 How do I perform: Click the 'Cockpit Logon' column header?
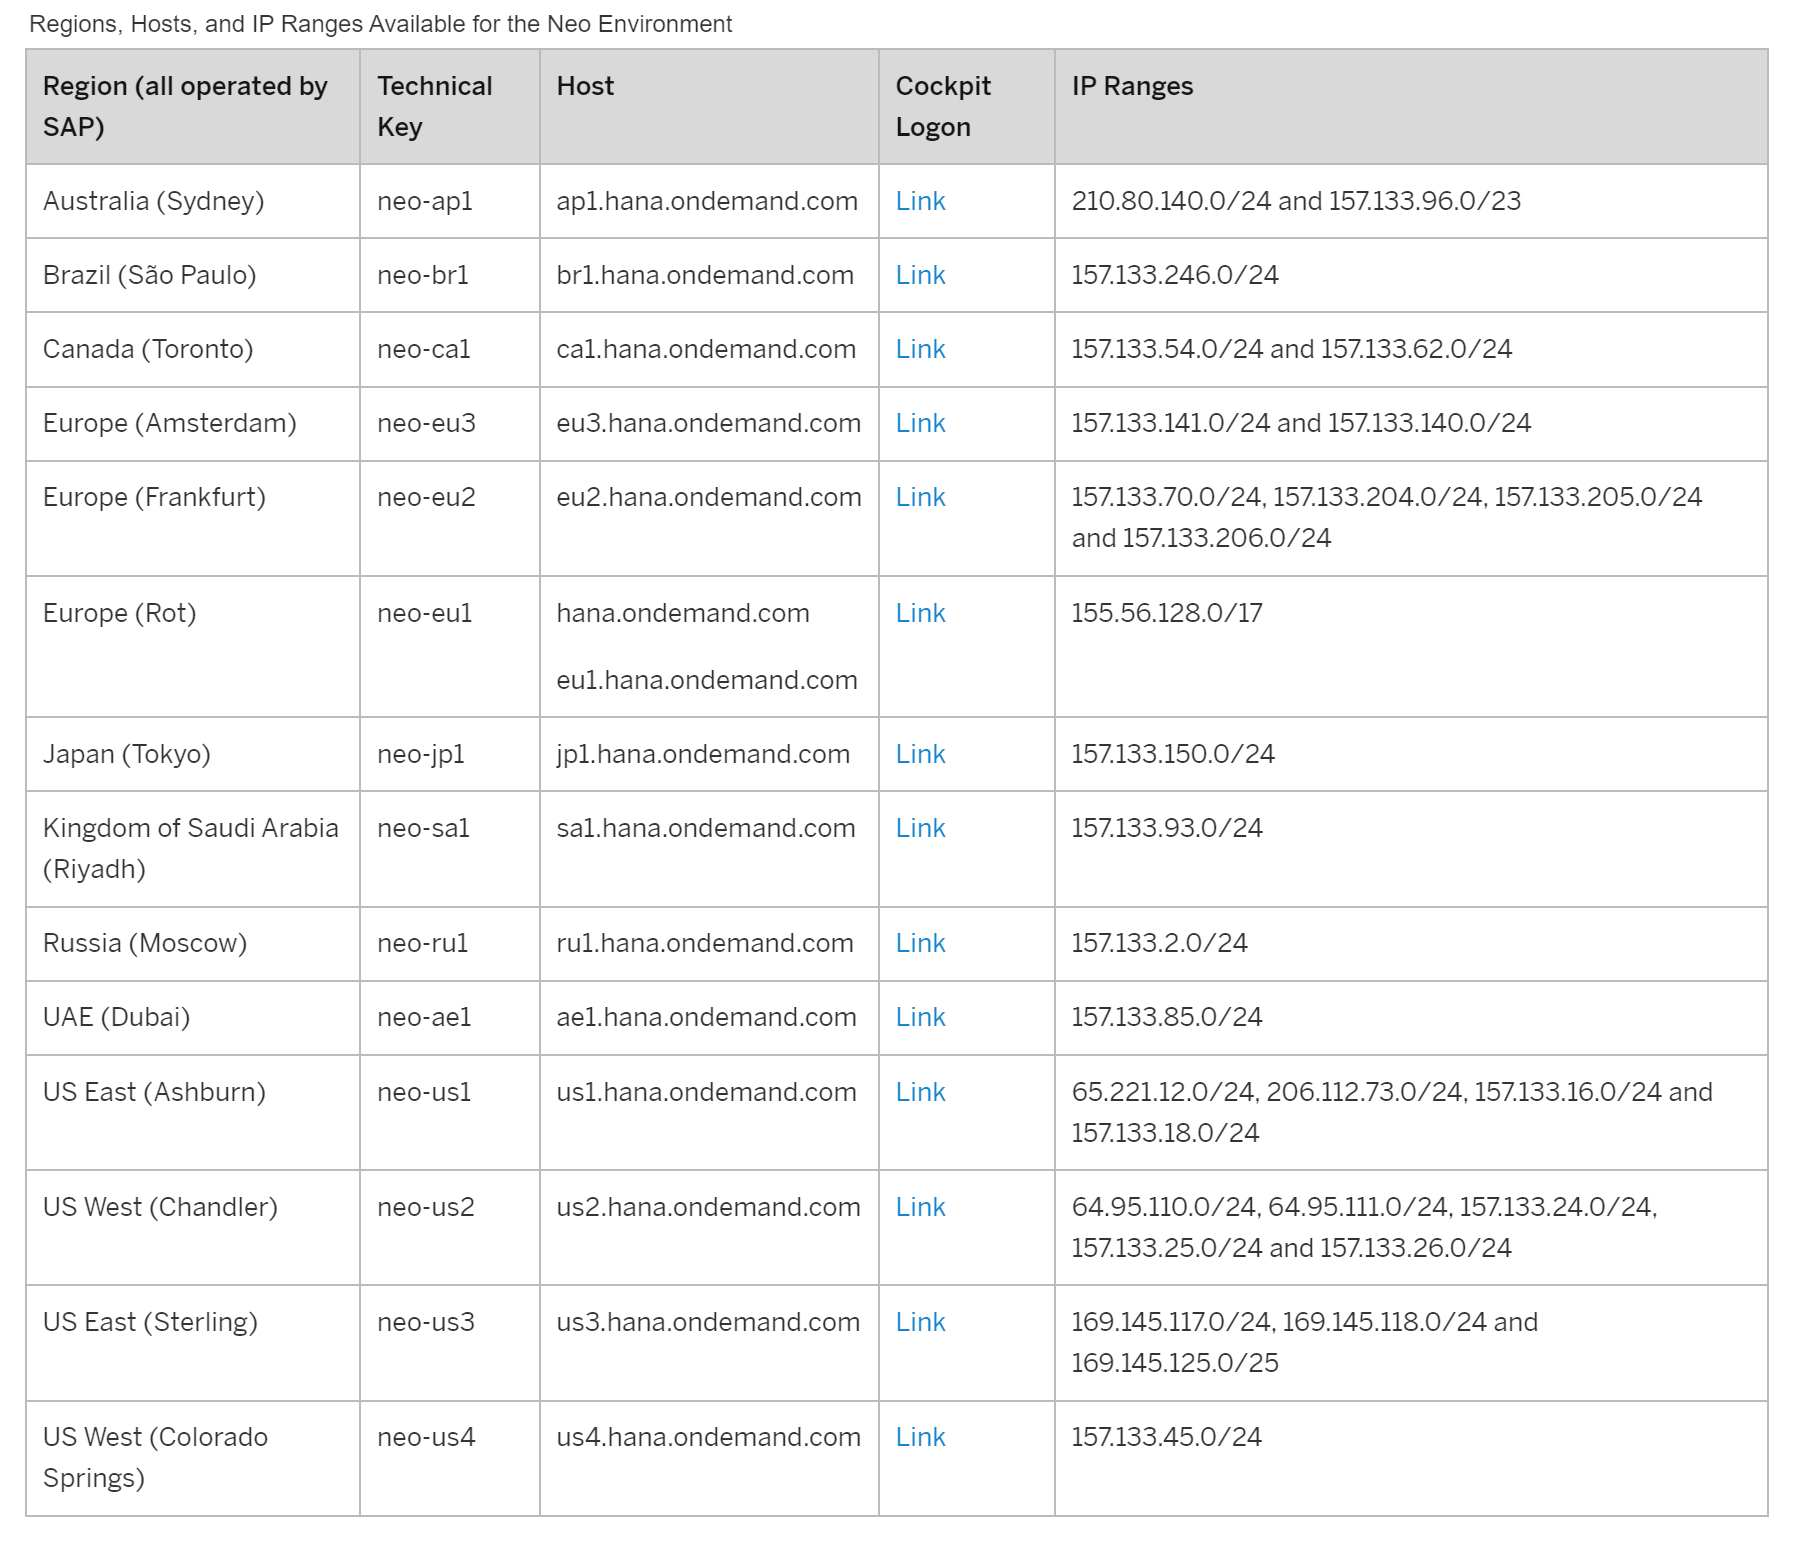pos(967,106)
